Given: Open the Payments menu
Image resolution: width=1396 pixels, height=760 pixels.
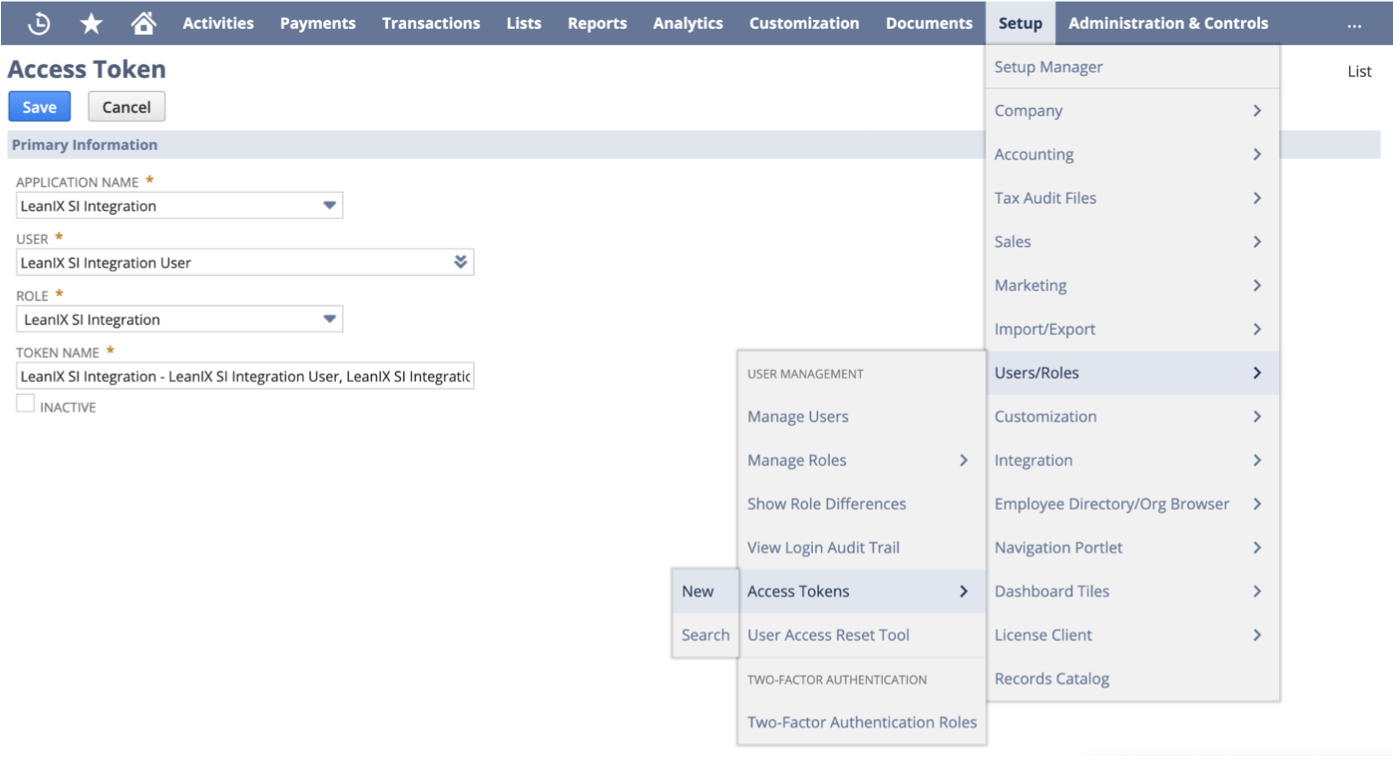Looking at the screenshot, I should pyautogui.click(x=317, y=23).
